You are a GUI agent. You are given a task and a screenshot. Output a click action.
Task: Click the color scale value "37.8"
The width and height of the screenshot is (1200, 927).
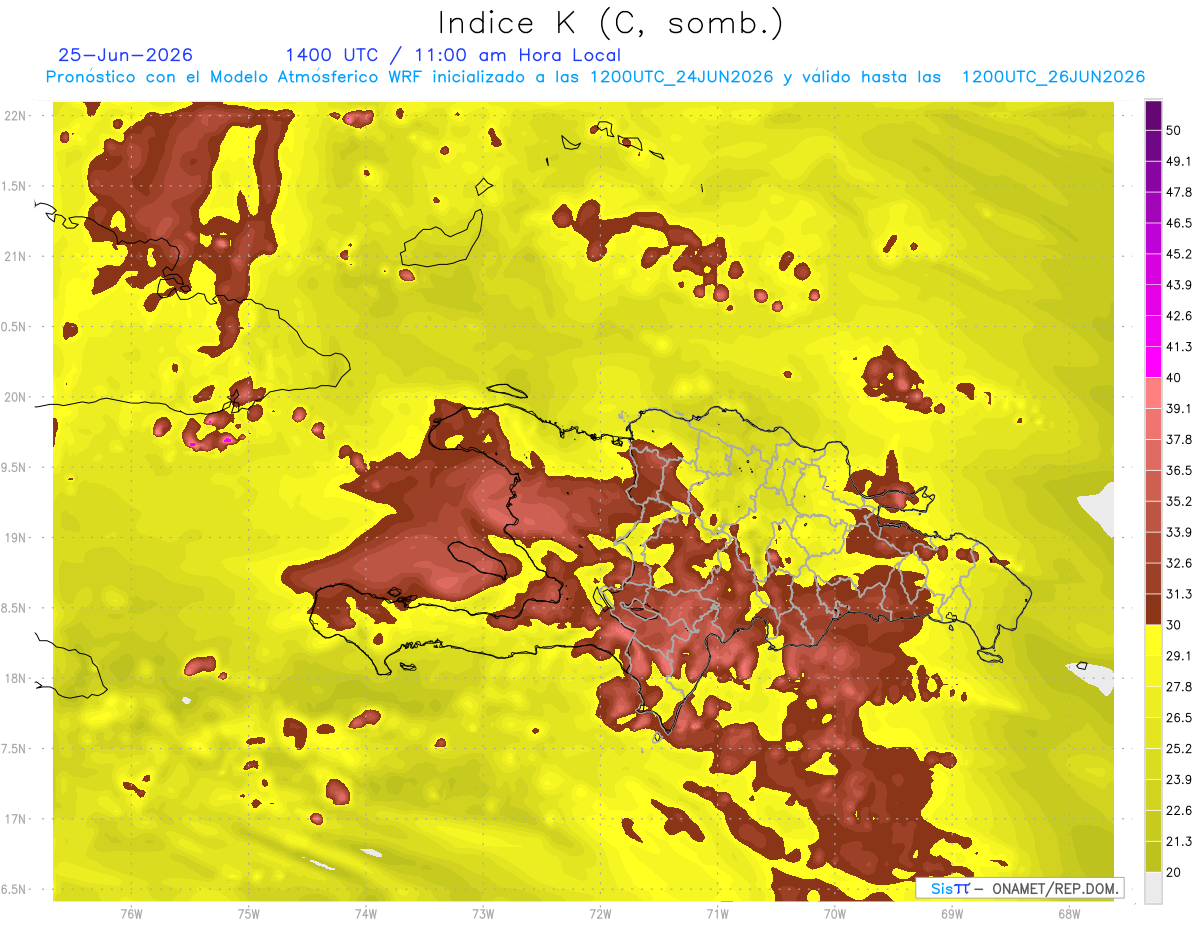(x=1179, y=439)
